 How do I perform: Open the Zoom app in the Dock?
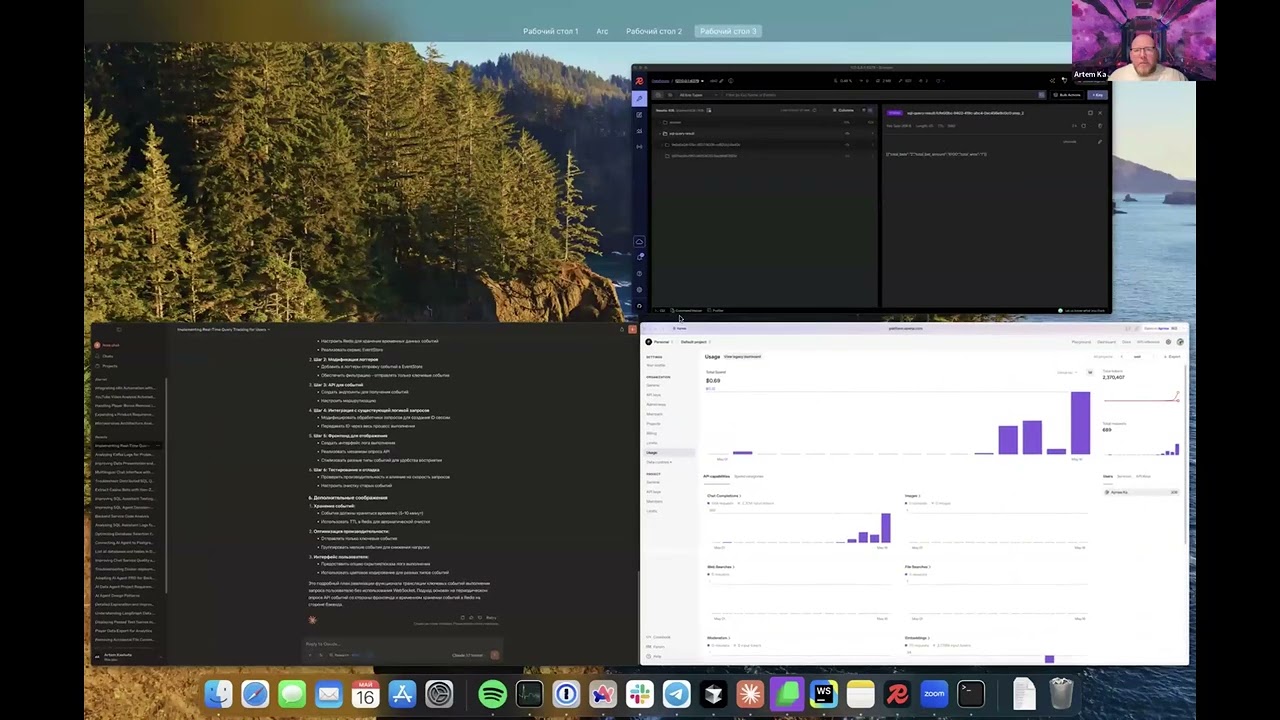[934, 694]
